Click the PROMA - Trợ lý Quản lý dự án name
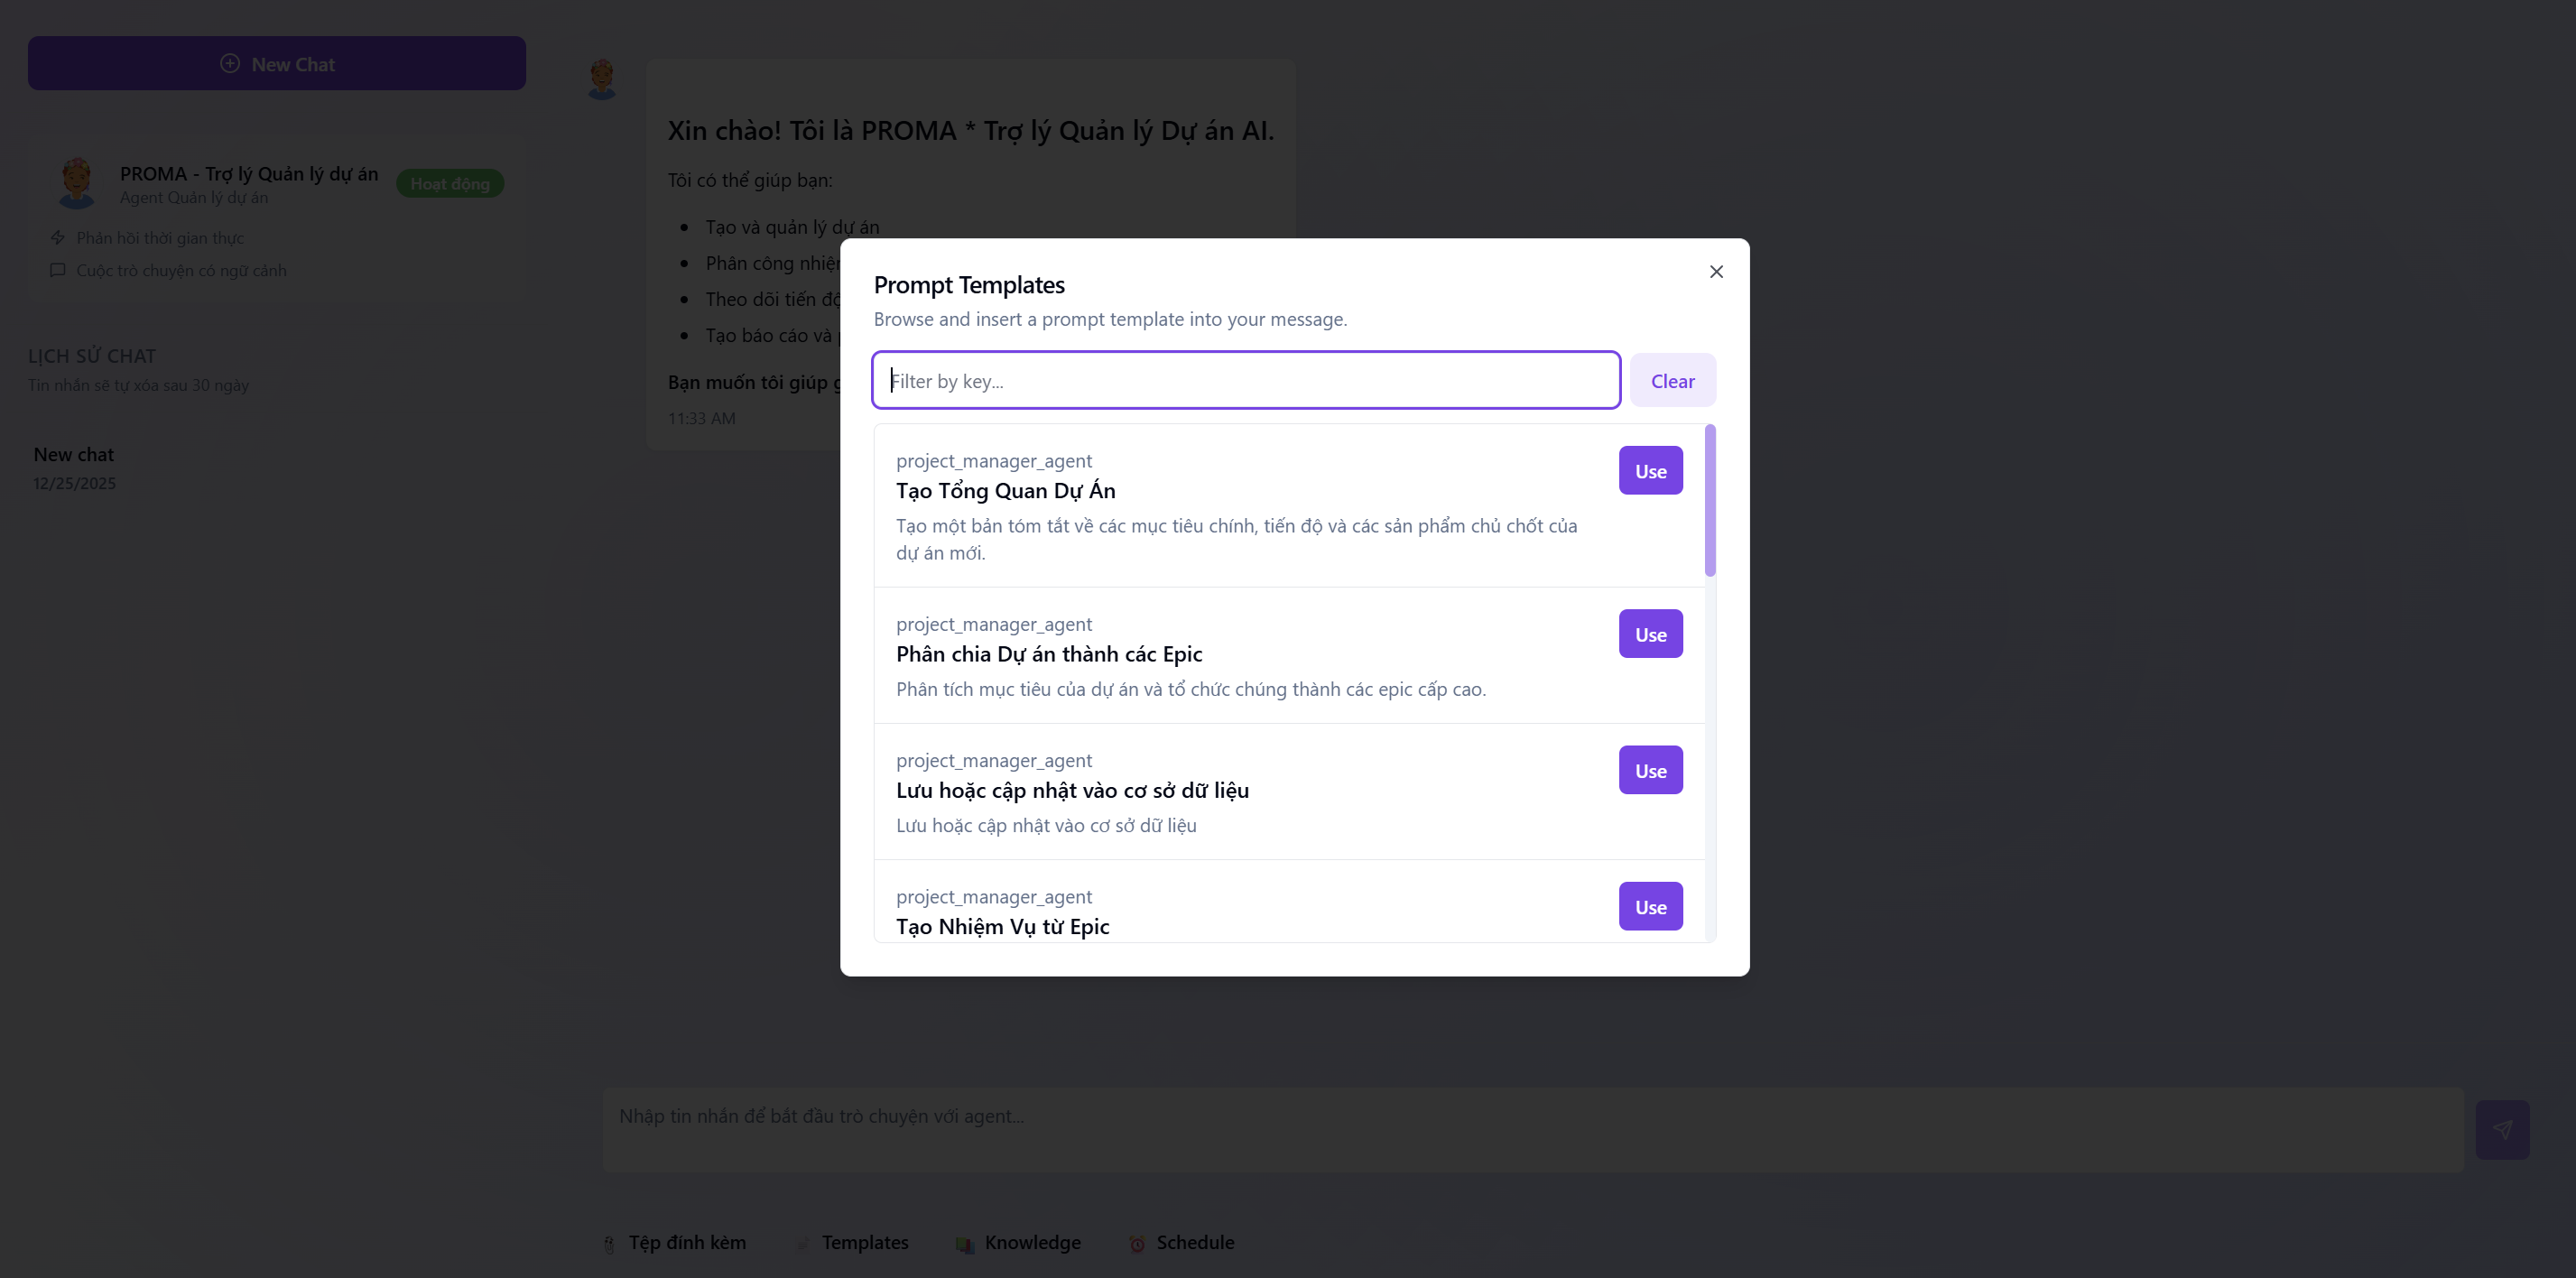This screenshot has width=2576, height=1278. (249, 174)
